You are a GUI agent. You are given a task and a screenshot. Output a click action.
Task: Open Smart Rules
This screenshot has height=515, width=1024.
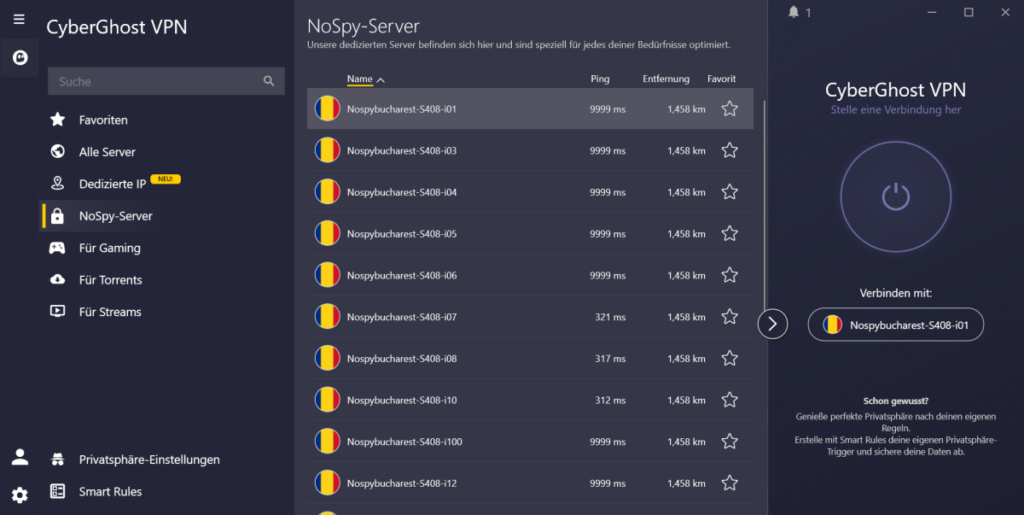coord(110,492)
